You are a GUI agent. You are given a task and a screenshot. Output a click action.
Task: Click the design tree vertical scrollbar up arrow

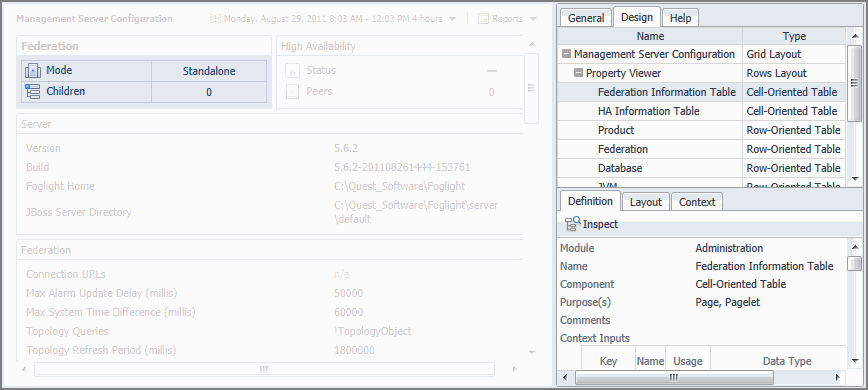coord(854,37)
